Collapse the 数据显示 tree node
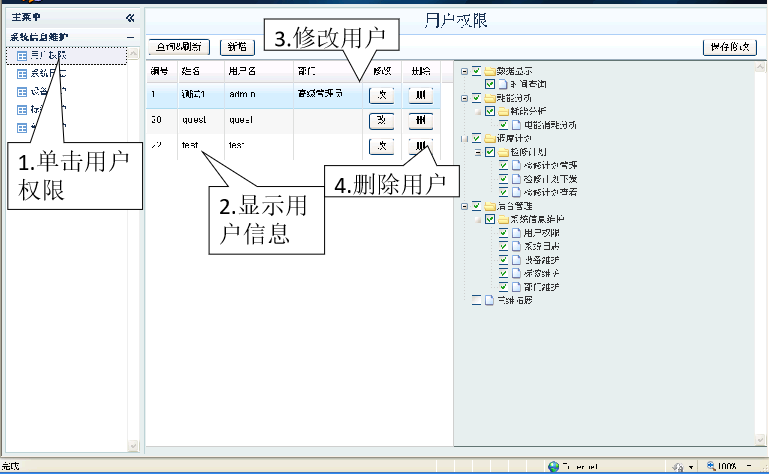This screenshot has width=769, height=475. tap(464, 72)
